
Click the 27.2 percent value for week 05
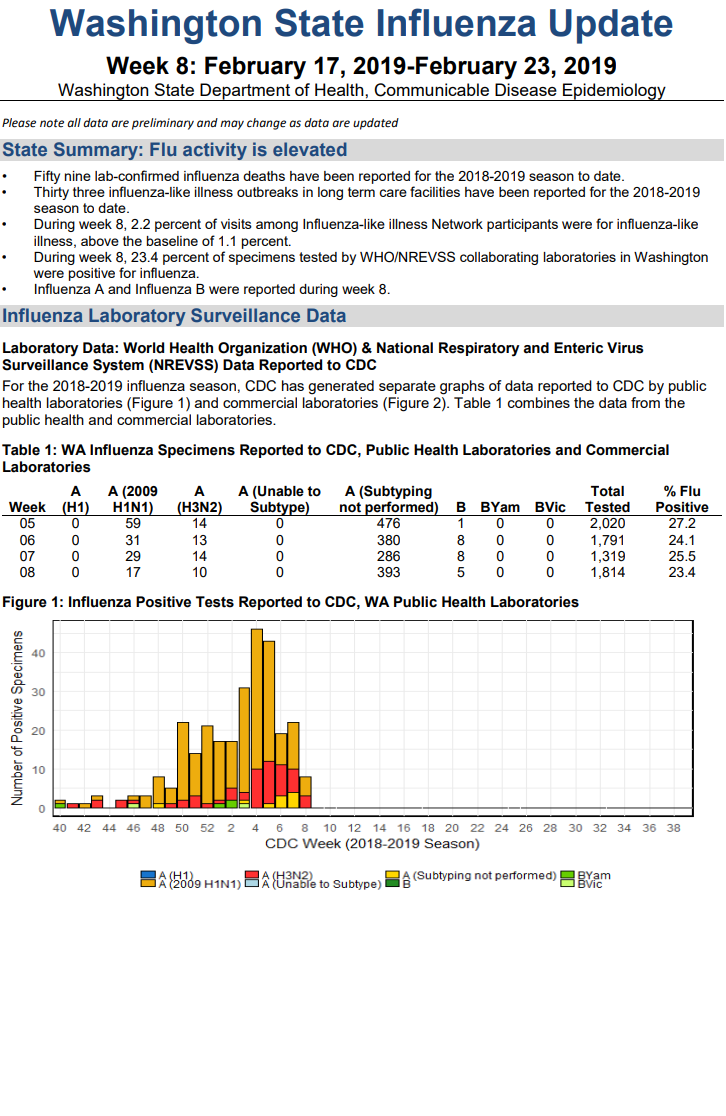coord(682,523)
